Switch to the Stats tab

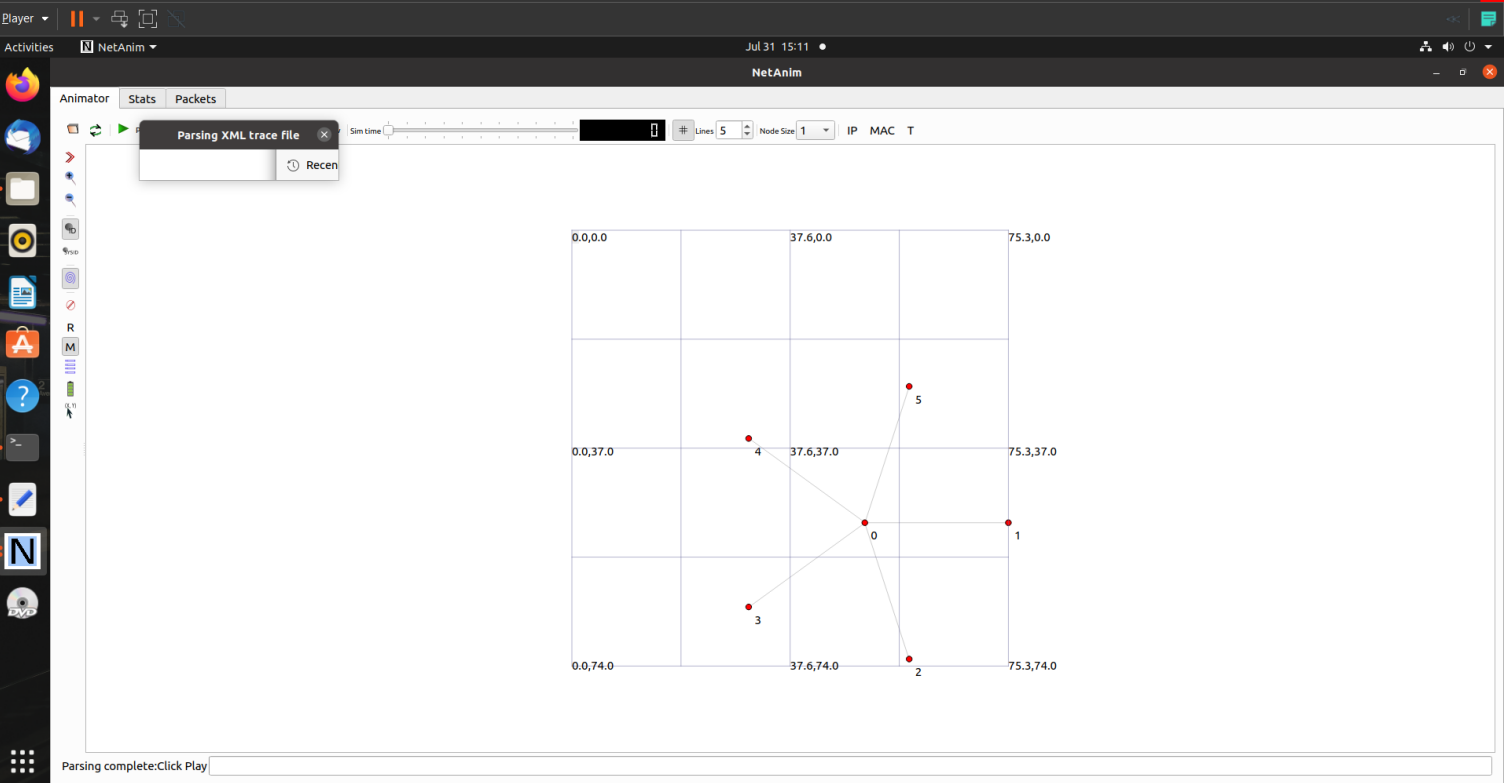[x=141, y=98]
